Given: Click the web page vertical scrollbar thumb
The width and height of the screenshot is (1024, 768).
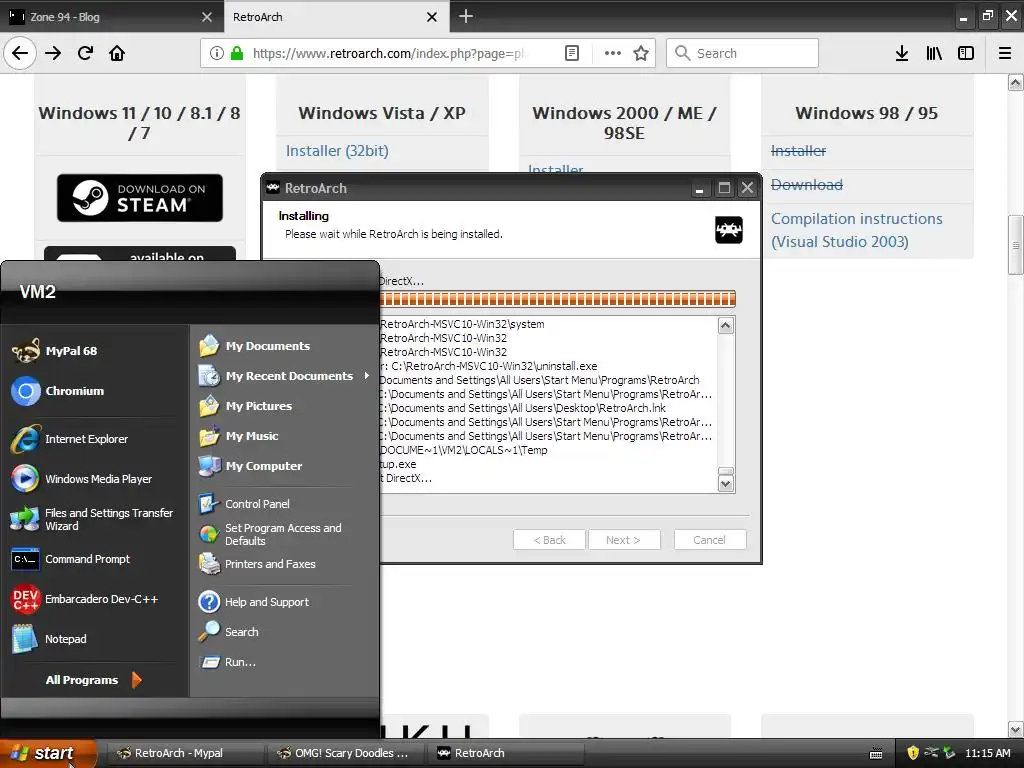Looking at the screenshot, I should tap(1015, 245).
